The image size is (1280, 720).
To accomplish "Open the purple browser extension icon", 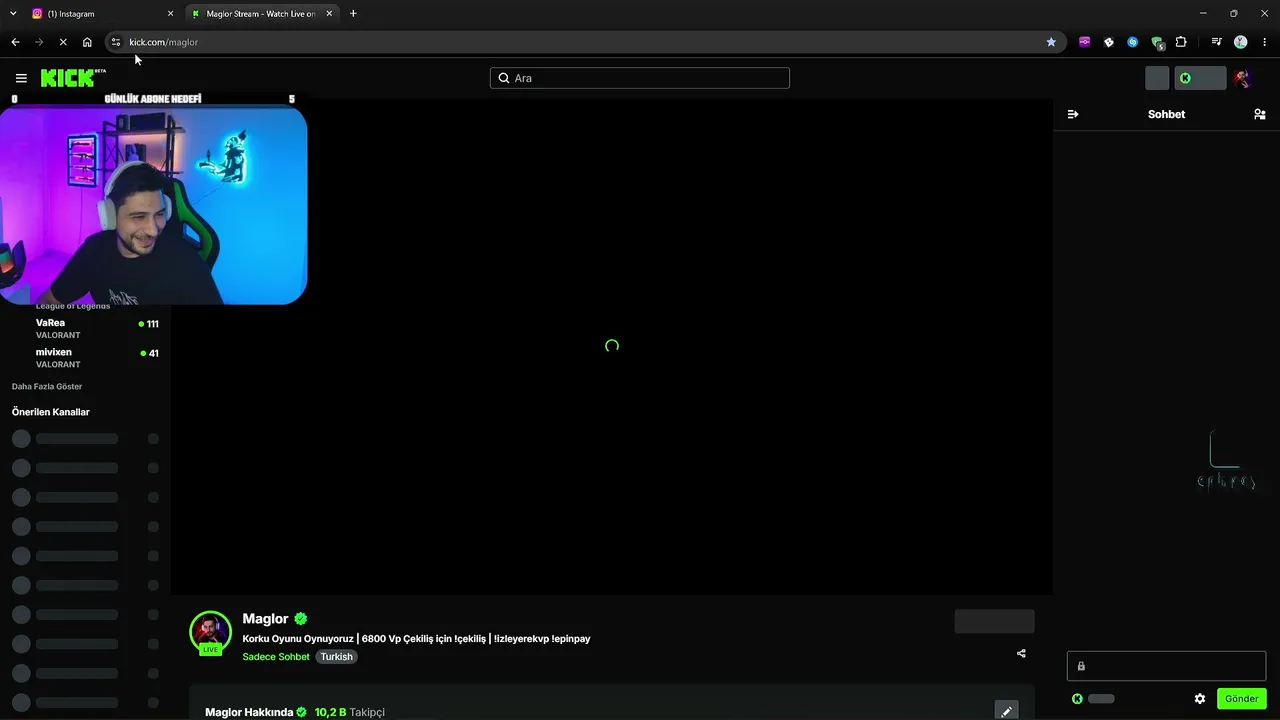I will click(x=1085, y=42).
